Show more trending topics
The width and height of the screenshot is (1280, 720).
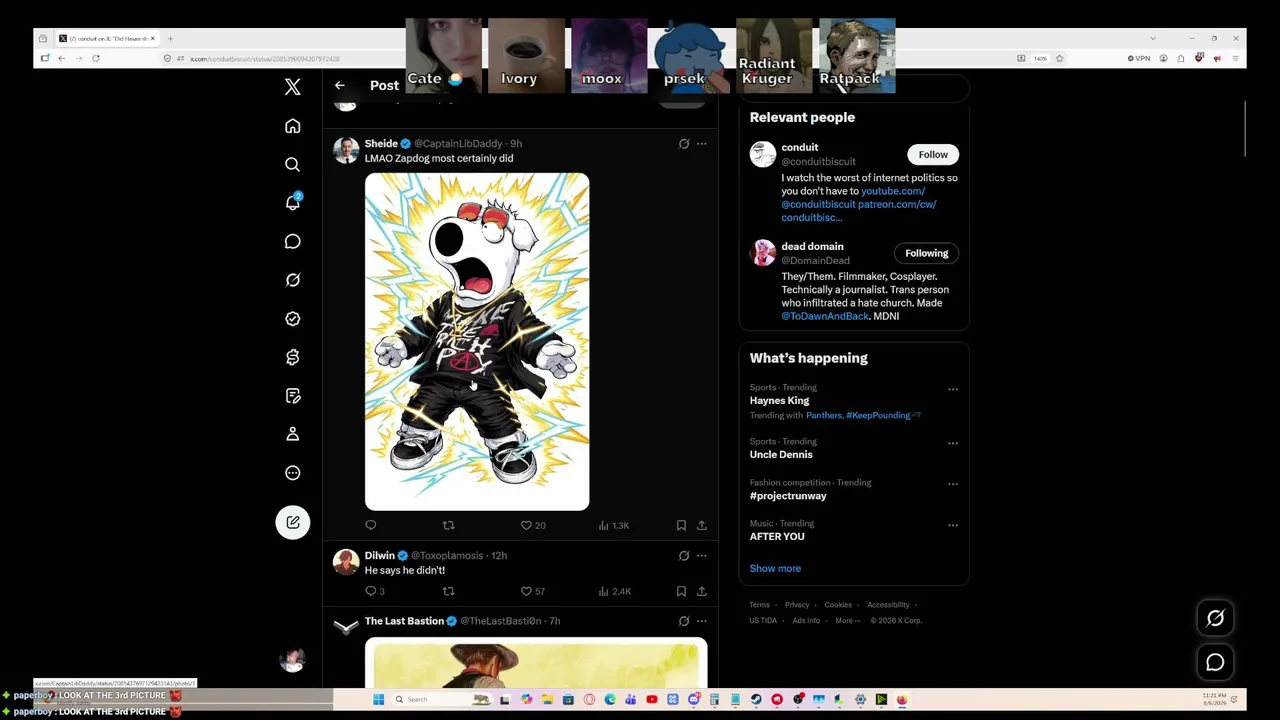click(x=775, y=568)
